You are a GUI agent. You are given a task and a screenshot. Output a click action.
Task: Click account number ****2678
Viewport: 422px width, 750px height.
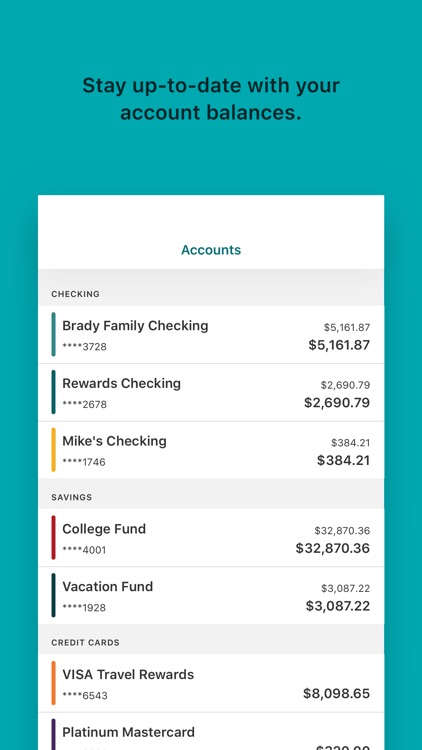pyautogui.click(x=85, y=405)
